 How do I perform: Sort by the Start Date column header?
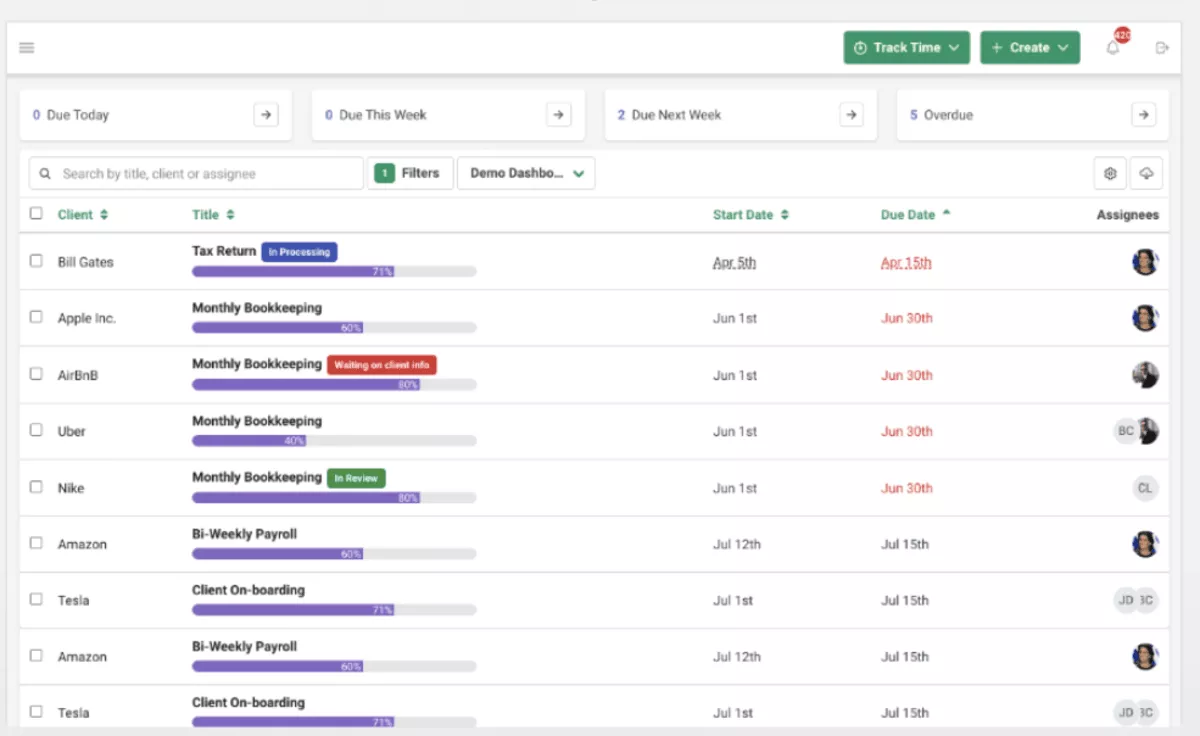tap(751, 214)
